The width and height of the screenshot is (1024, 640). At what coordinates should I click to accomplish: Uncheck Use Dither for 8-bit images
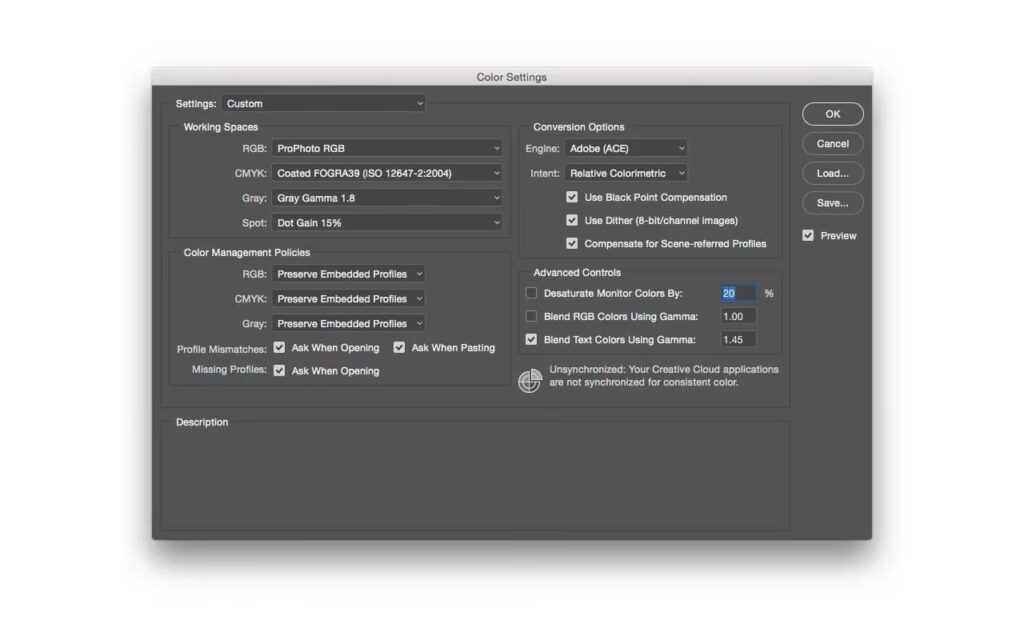point(572,221)
